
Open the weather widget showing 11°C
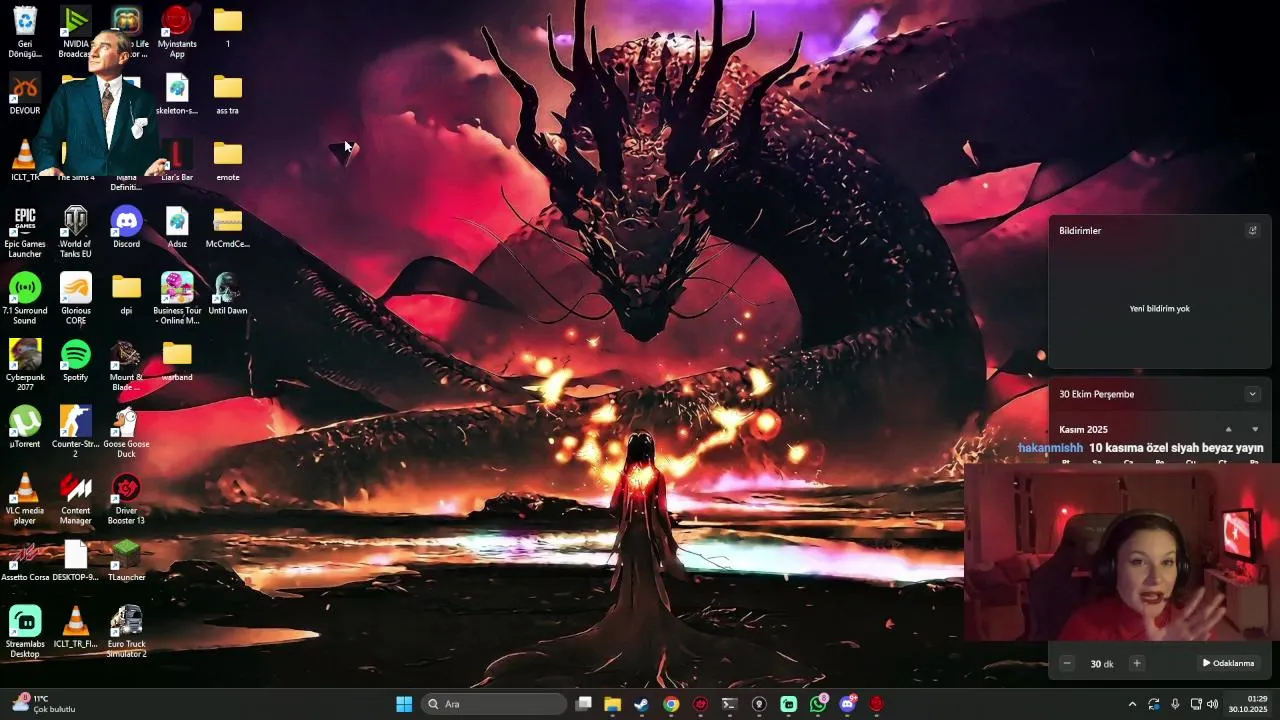(x=44, y=704)
